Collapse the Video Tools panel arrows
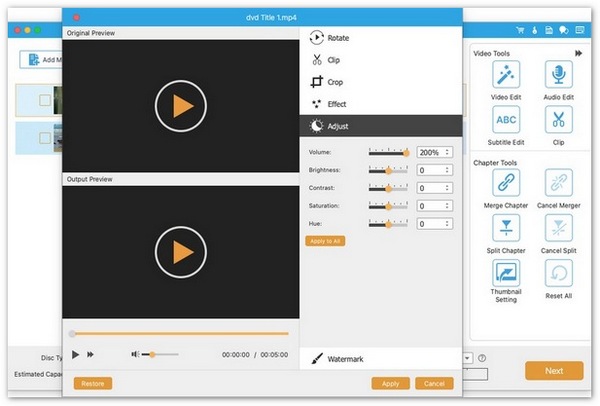Image resolution: width=600 pixels, height=406 pixels. tap(578, 53)
